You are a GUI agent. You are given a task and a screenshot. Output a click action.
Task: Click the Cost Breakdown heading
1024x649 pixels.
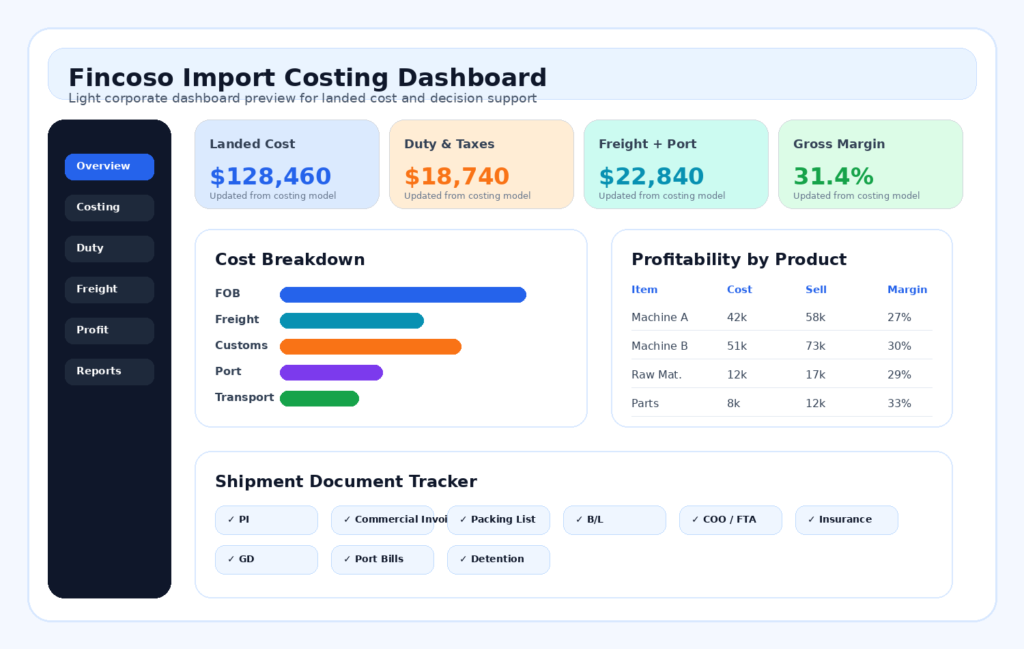(290, 260)
